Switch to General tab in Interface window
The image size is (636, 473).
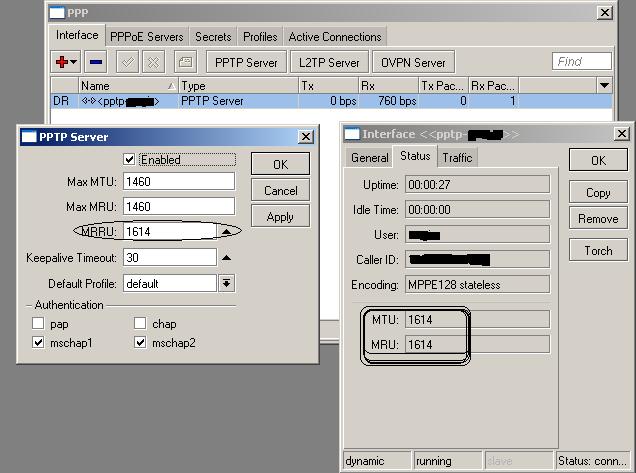click(370, 157)
